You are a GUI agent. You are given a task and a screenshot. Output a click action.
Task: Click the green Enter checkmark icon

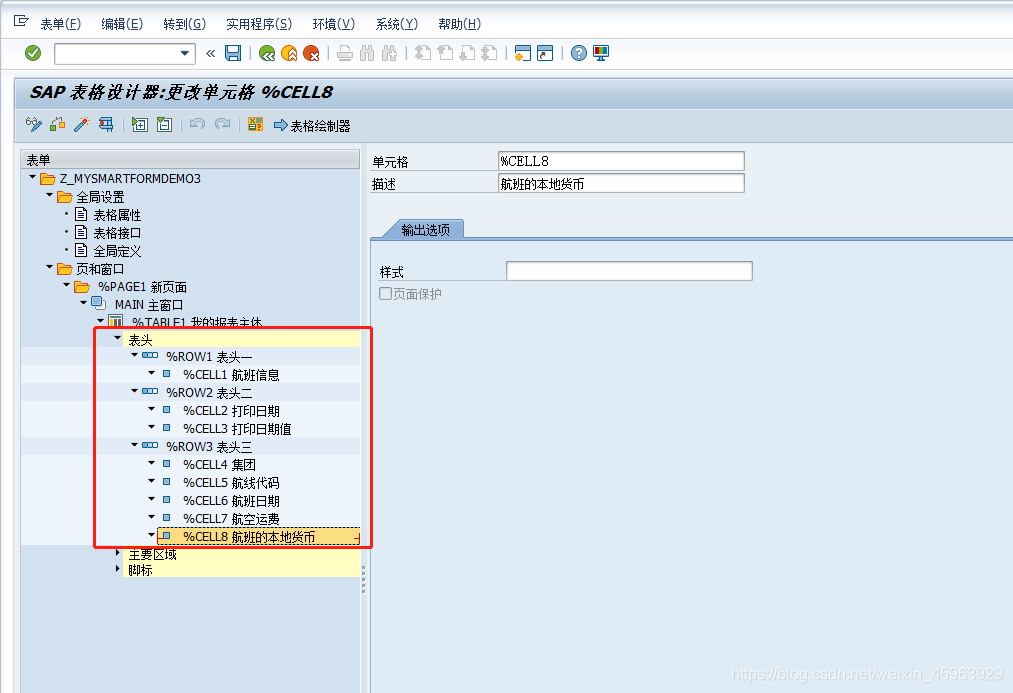coord(33,53)
